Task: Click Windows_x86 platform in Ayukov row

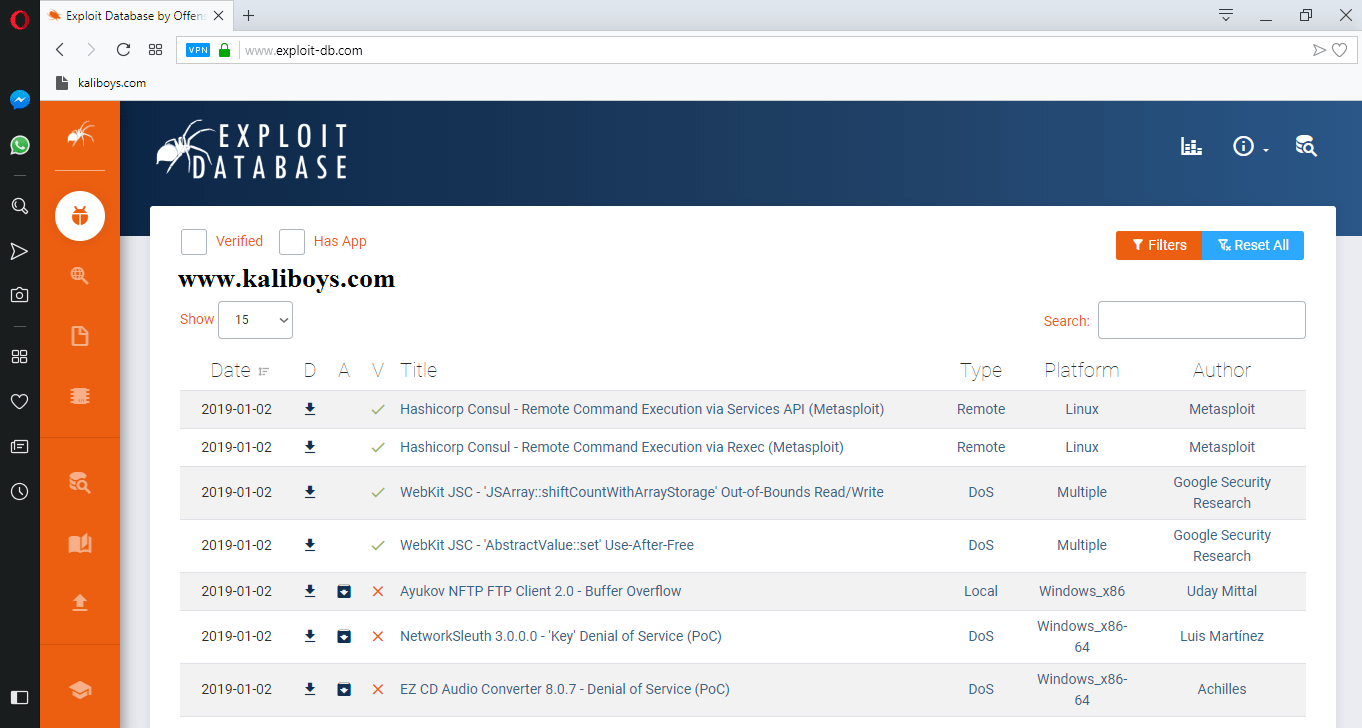Action: pos(1082,591)
